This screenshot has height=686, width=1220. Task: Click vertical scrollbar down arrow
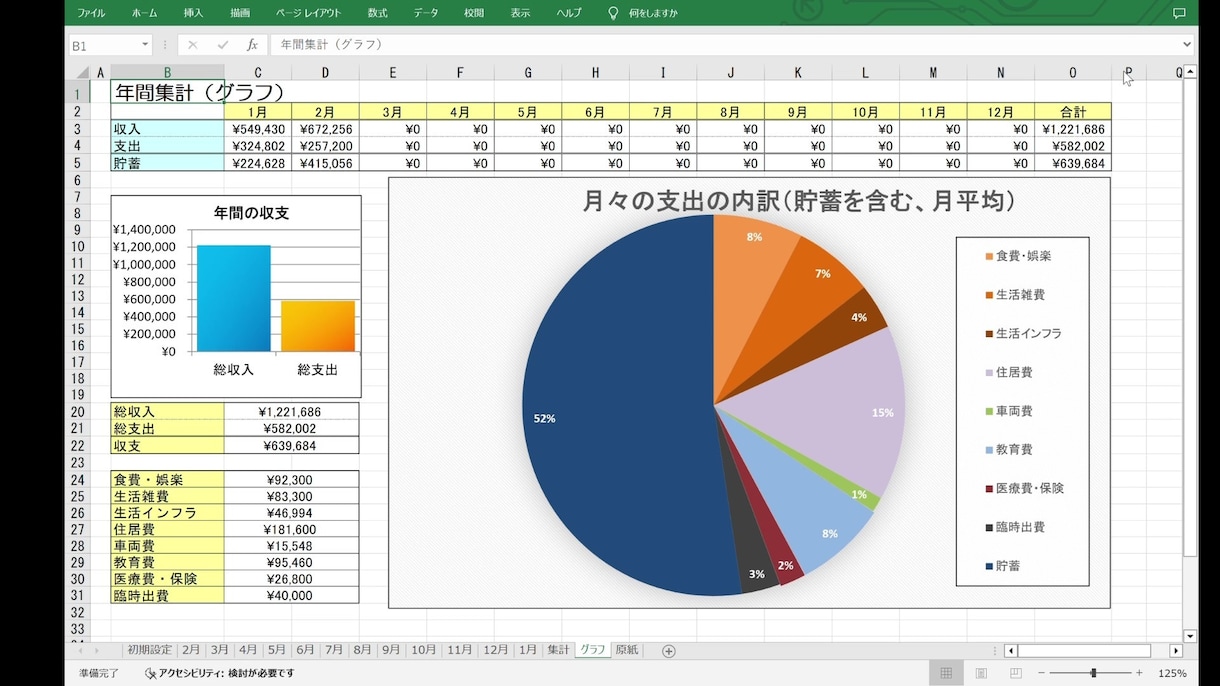[1190, 636]
